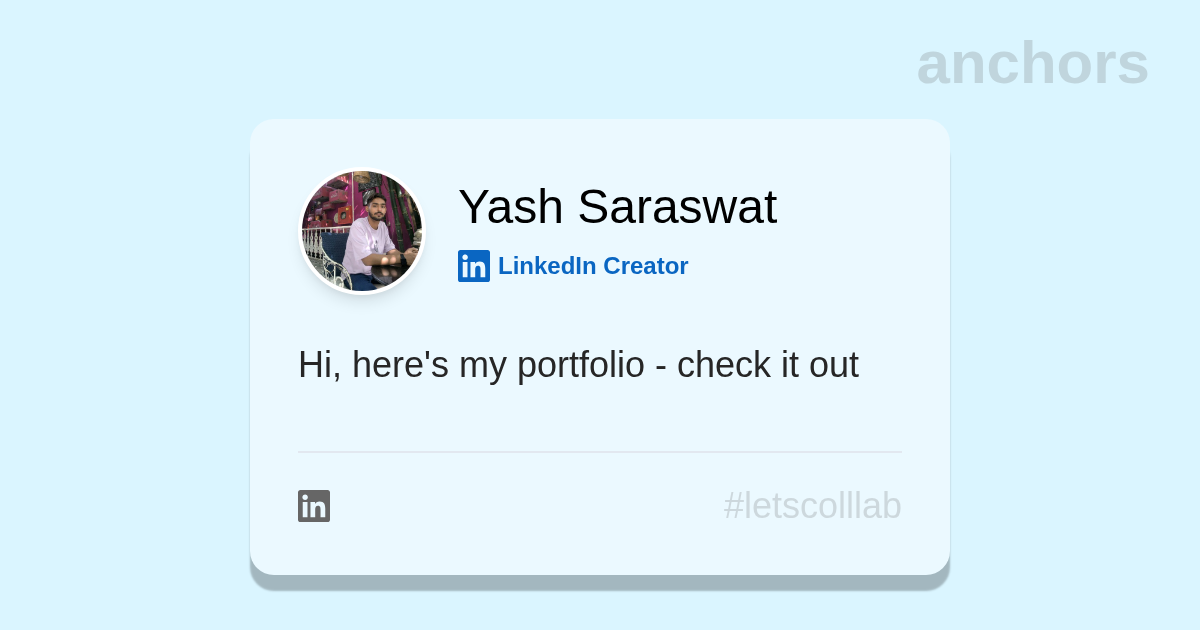This screenshot has width=1200, height=630.
Task: Click the word "LinkedIn" in the blue label
Action: point(547,266)
